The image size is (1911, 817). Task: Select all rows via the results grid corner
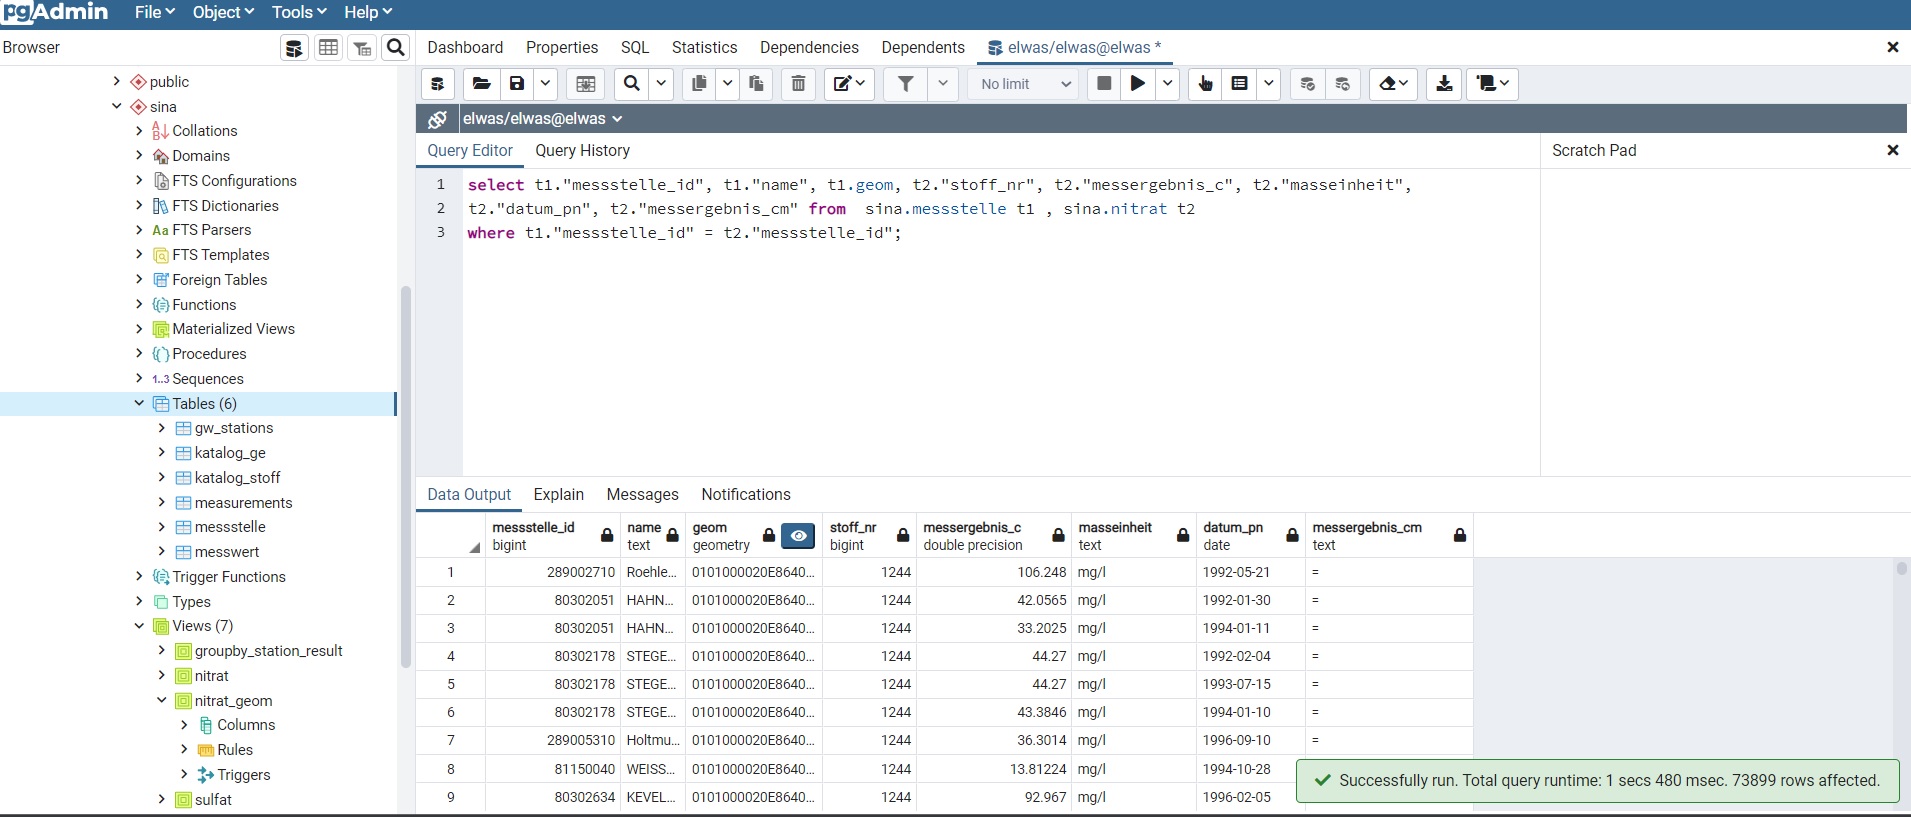click(473, 546)
